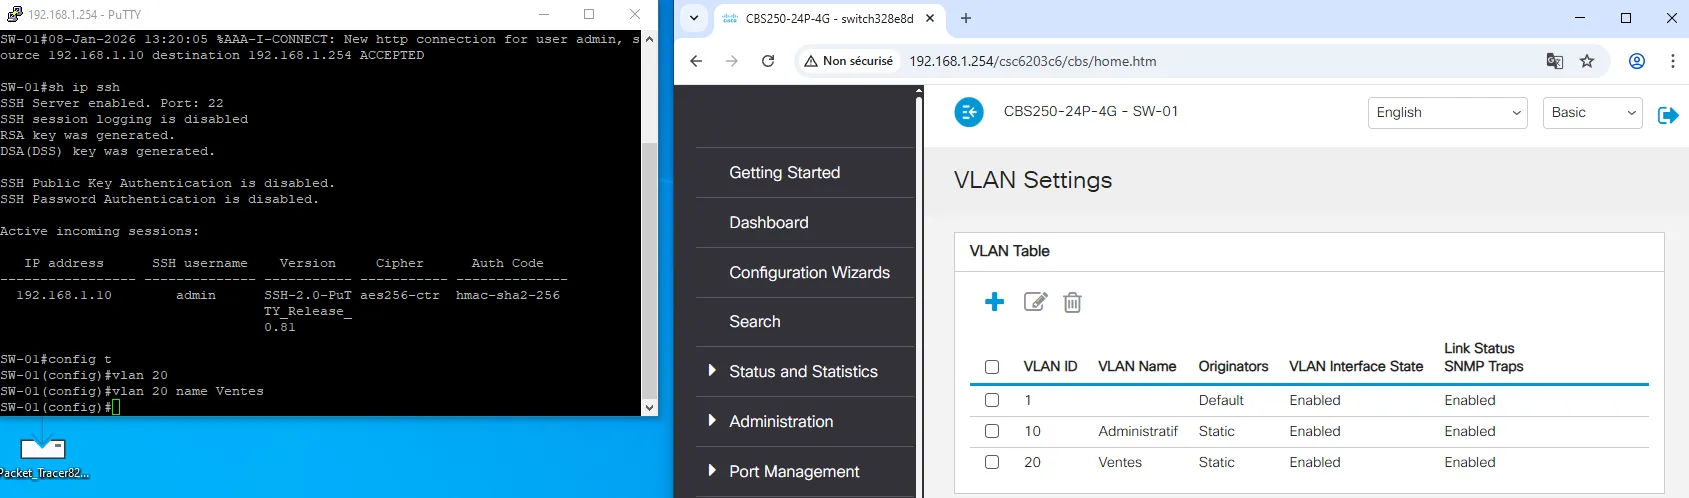
Task: Click the PuTTY terminal command prompt cursor
Action: click(116, 407)
